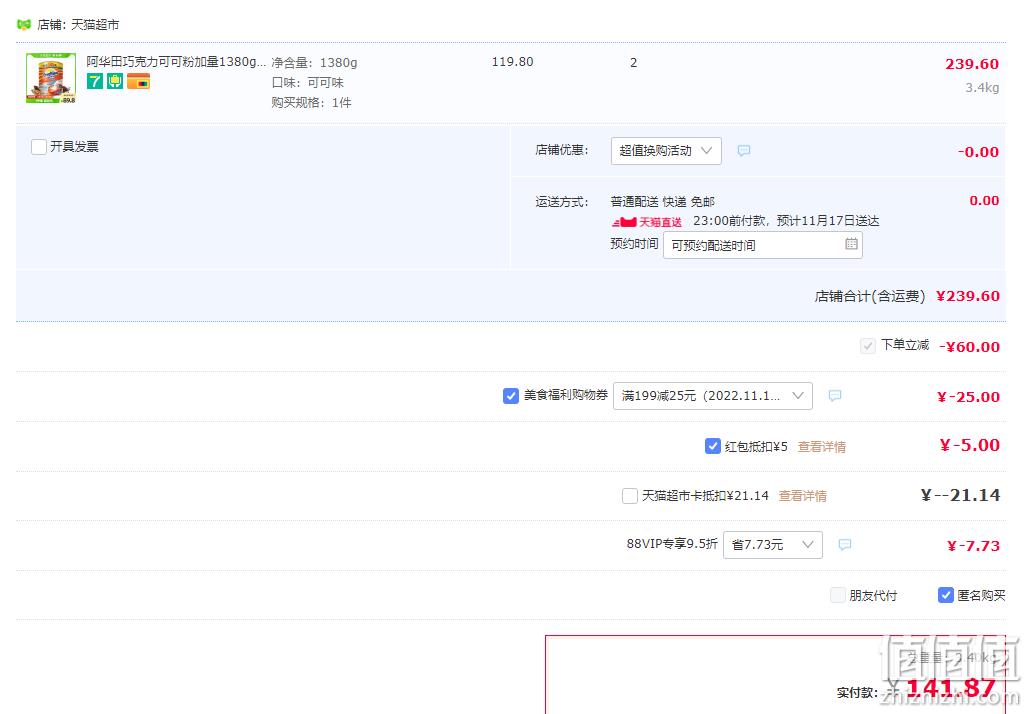Click the ¥-25.00 coupon amount
Screen dimensions: 1029x714
coord(969,397)
